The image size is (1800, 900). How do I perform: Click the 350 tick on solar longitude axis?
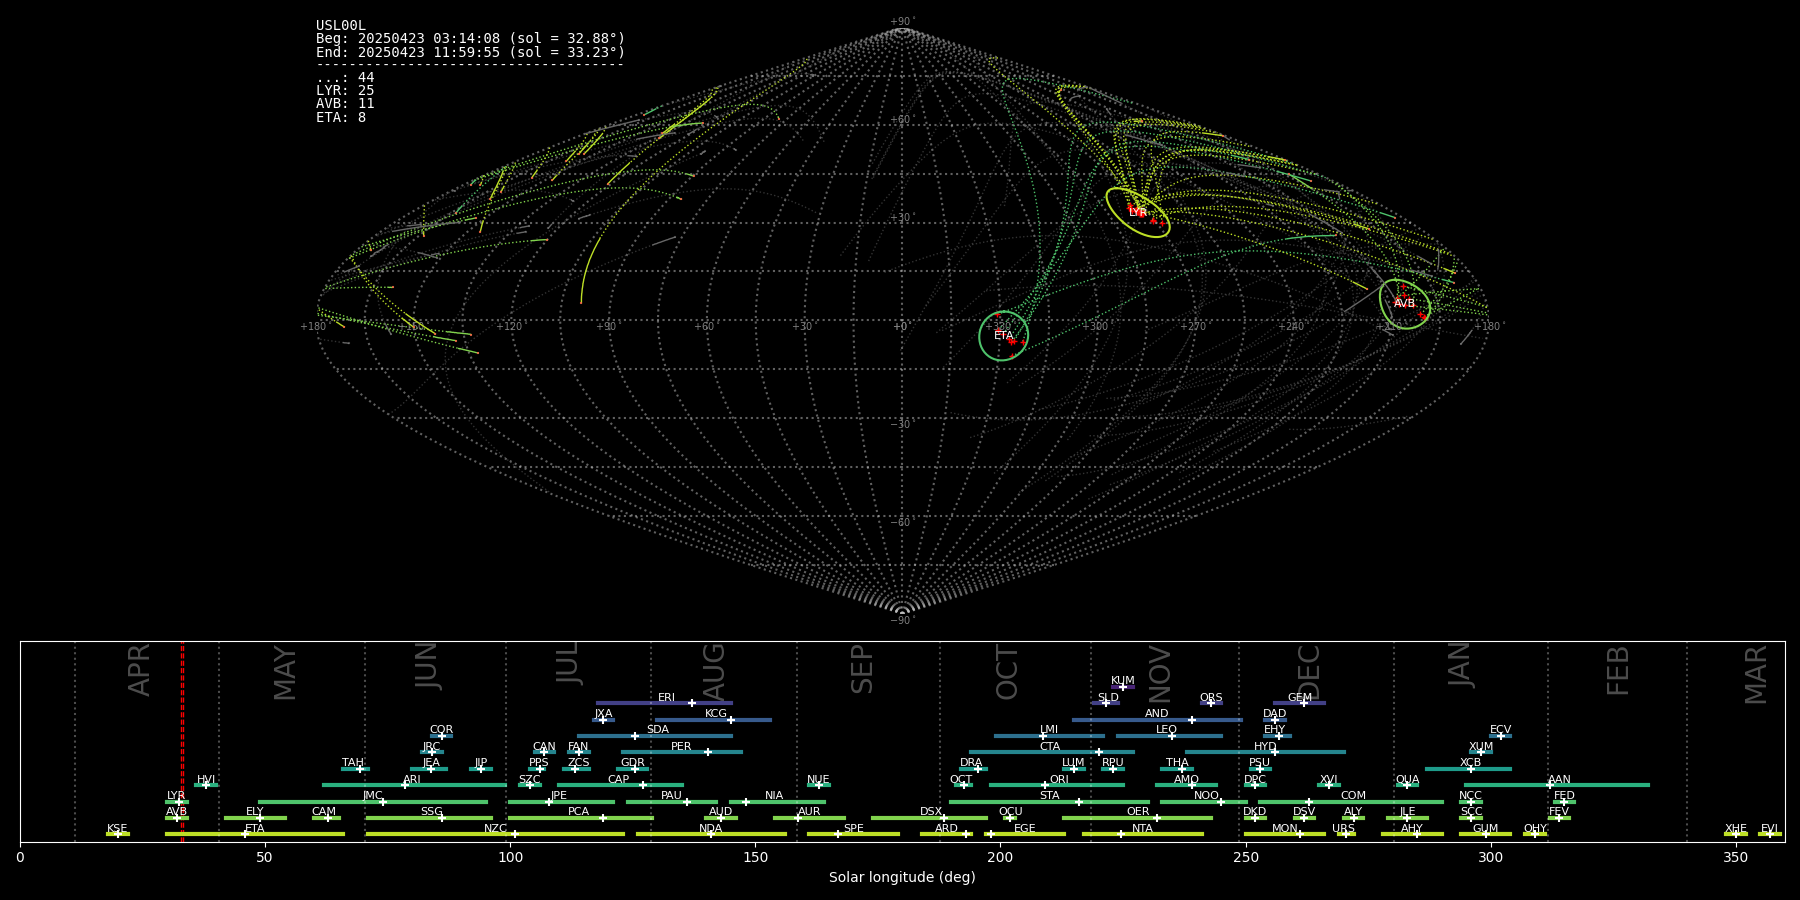click(1735, 857)
